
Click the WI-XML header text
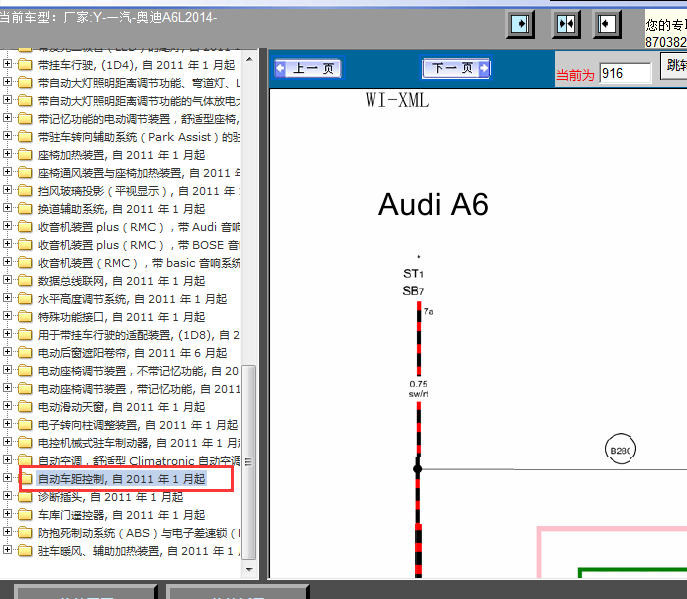point(397,100)
